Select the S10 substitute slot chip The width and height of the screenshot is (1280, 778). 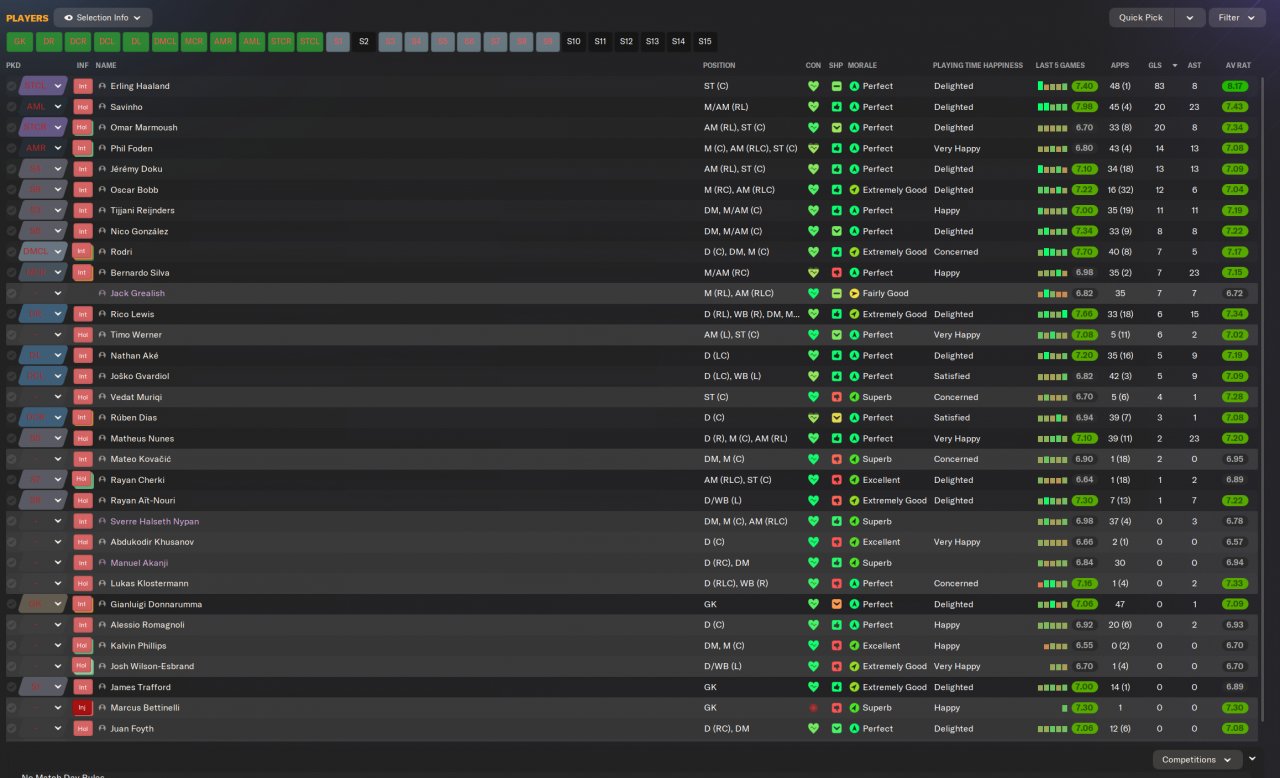point(573,42)
